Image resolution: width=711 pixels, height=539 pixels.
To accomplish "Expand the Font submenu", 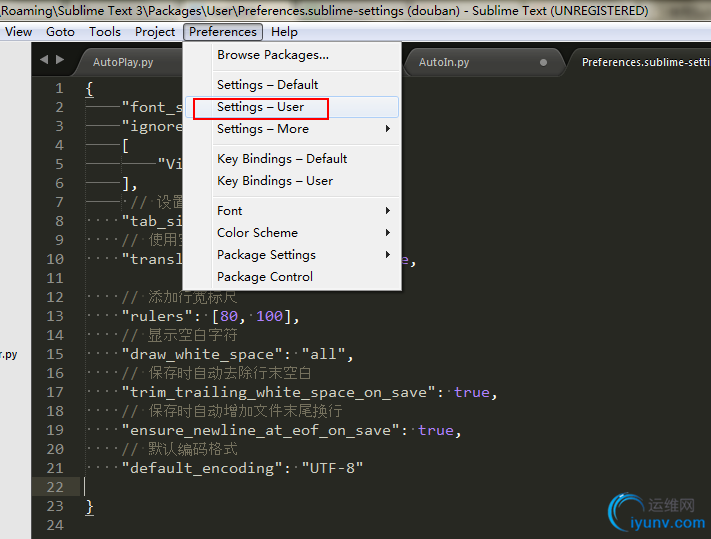I will [x=292, y=211].
